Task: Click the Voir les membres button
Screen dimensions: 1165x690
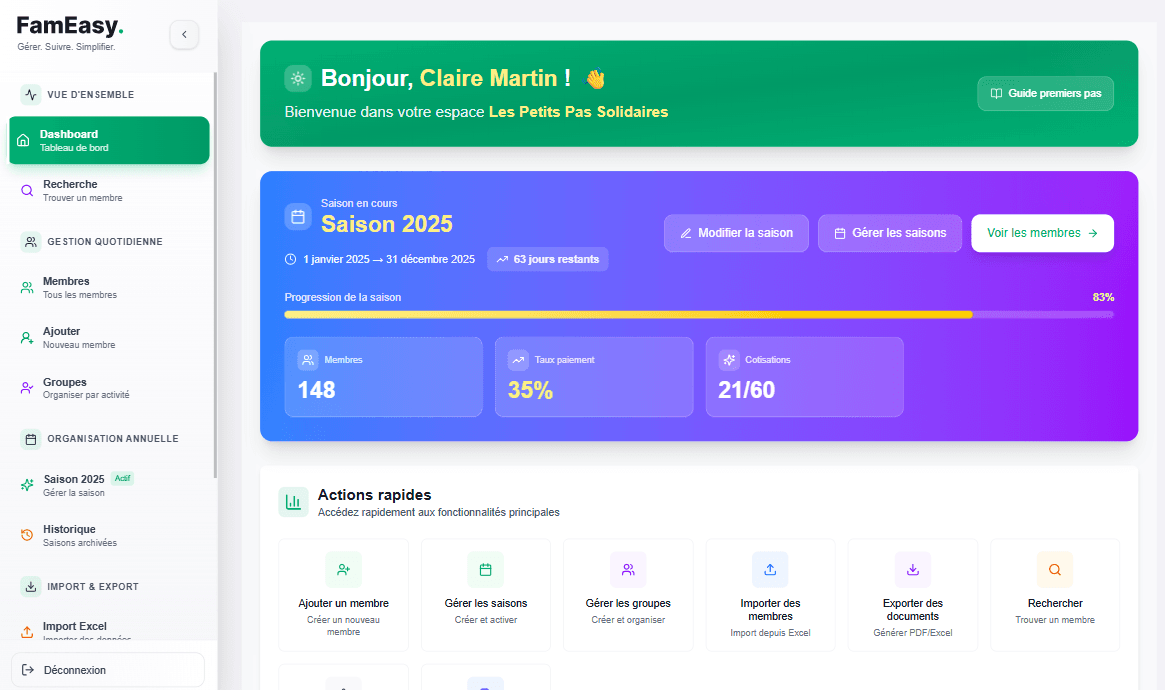Action: (1042, 233)
